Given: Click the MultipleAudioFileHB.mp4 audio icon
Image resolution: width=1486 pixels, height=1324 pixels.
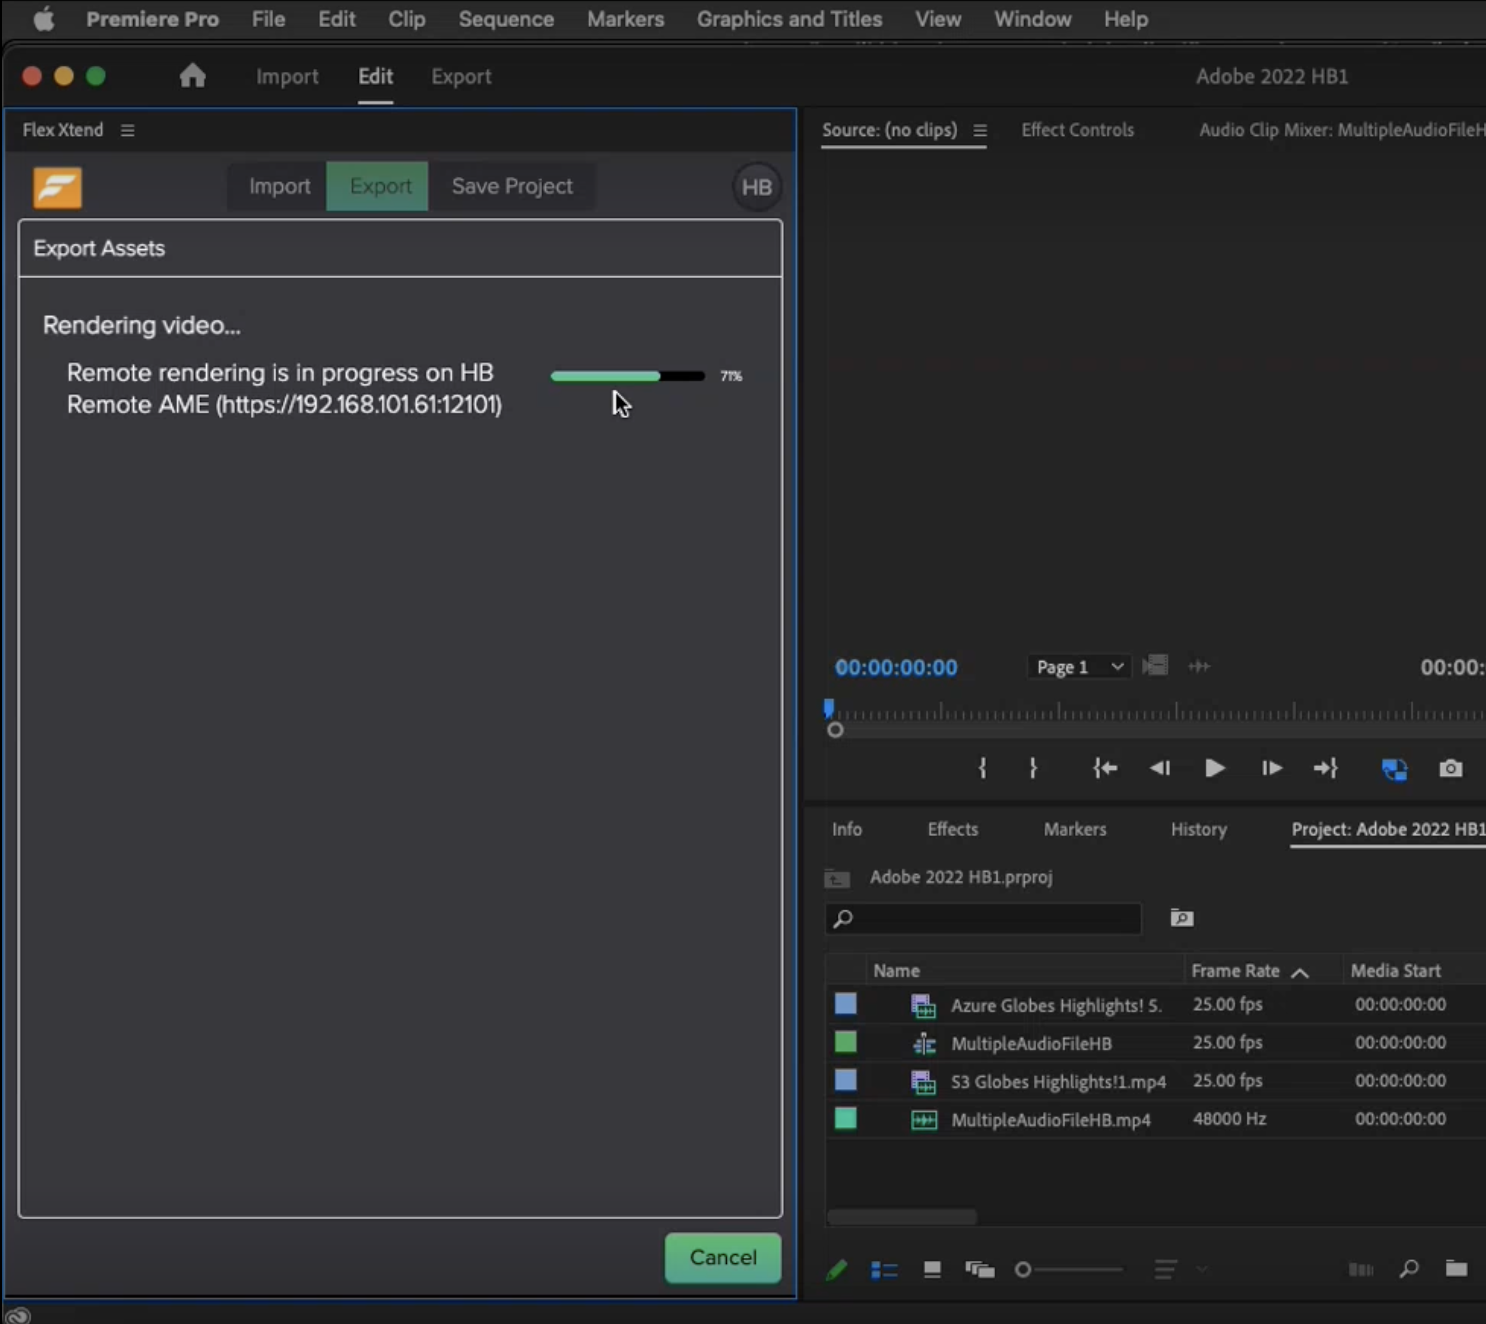Looking at the screenshot, I should pyautogui.click(x=924, y=1120).
